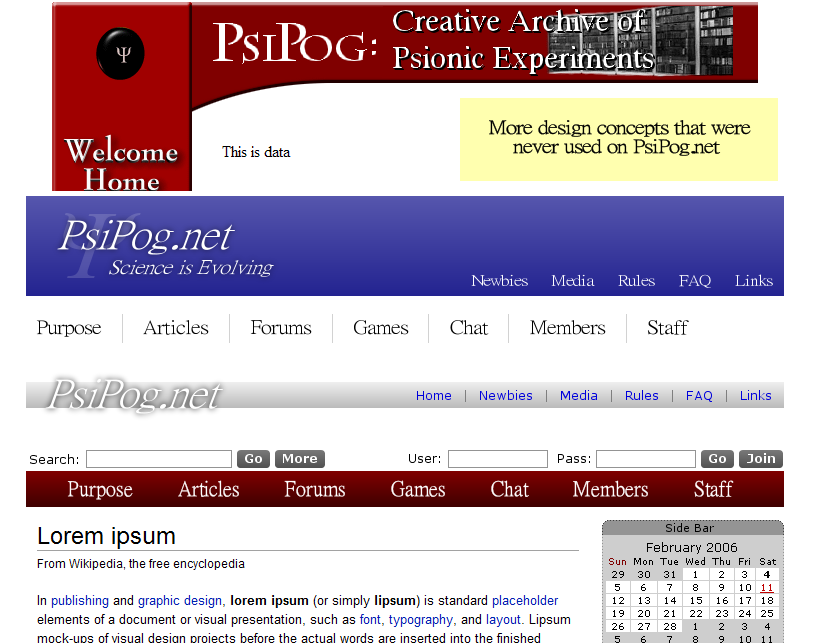Click the More button next to Search
The height and width of the screenshot is (643, 815).
tap(300, 459)
